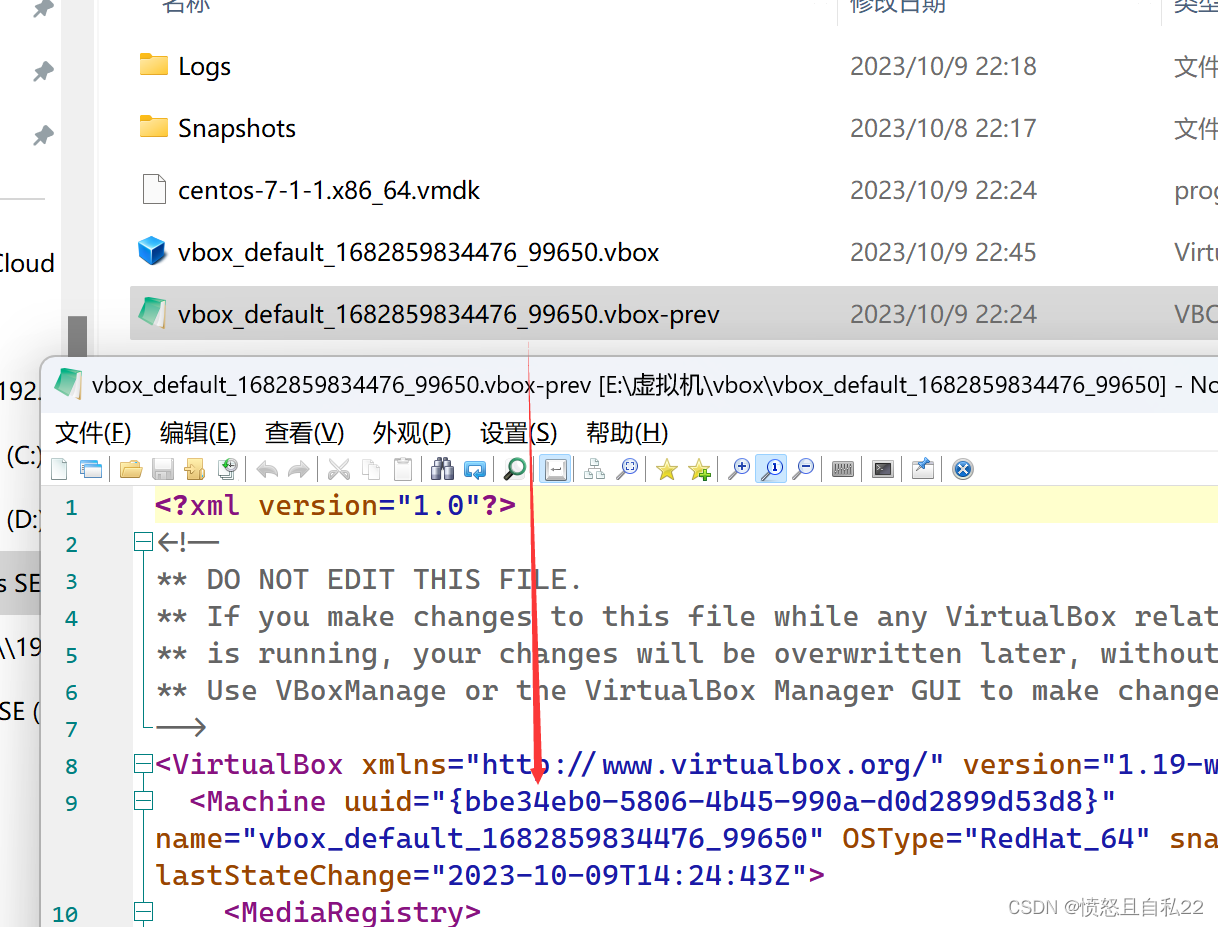Collapse the comment fold at line 2
Viewport: 1218px width, 927px height.
click(143, 543)
